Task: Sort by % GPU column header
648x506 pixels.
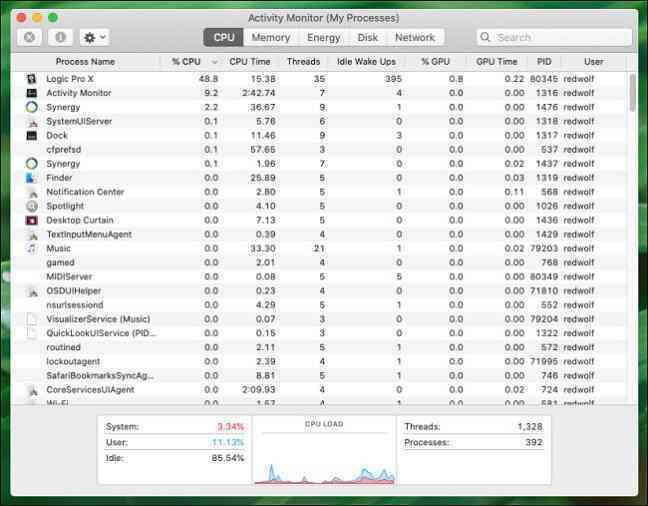Action: click(435, 62)
